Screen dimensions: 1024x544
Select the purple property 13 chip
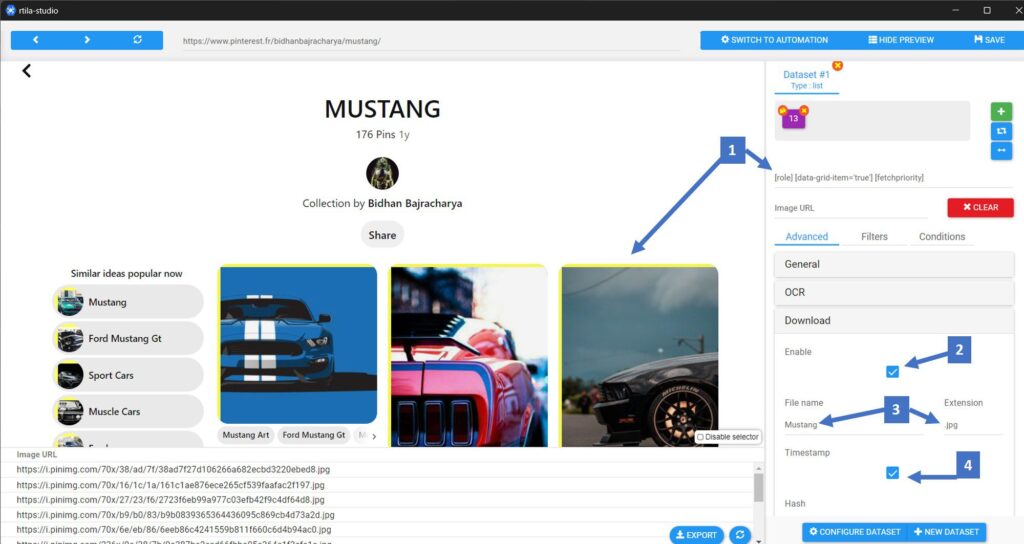pyautogui.click(x=793, y=118)
